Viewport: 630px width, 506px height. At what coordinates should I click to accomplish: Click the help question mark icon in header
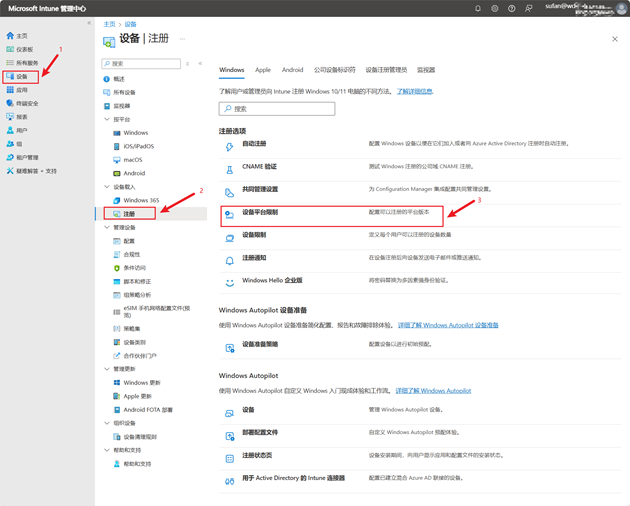coord(511,8)
